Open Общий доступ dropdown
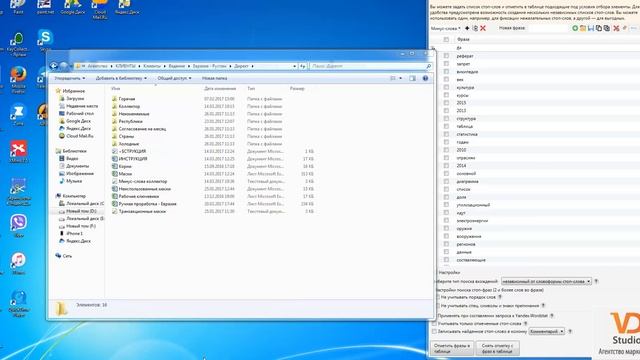This screenshot has width=640, height=360. tap(174, 78)
